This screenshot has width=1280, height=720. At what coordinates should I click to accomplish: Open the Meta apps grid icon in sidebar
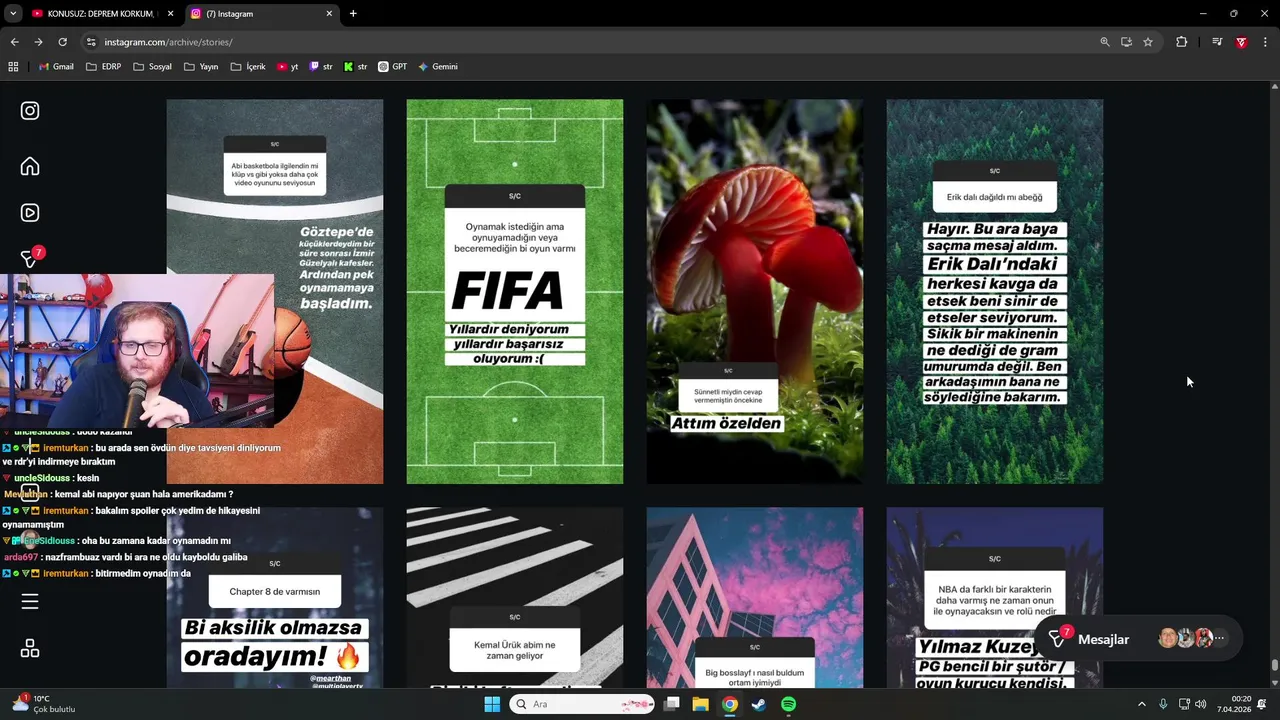click(x=30, y=648)
